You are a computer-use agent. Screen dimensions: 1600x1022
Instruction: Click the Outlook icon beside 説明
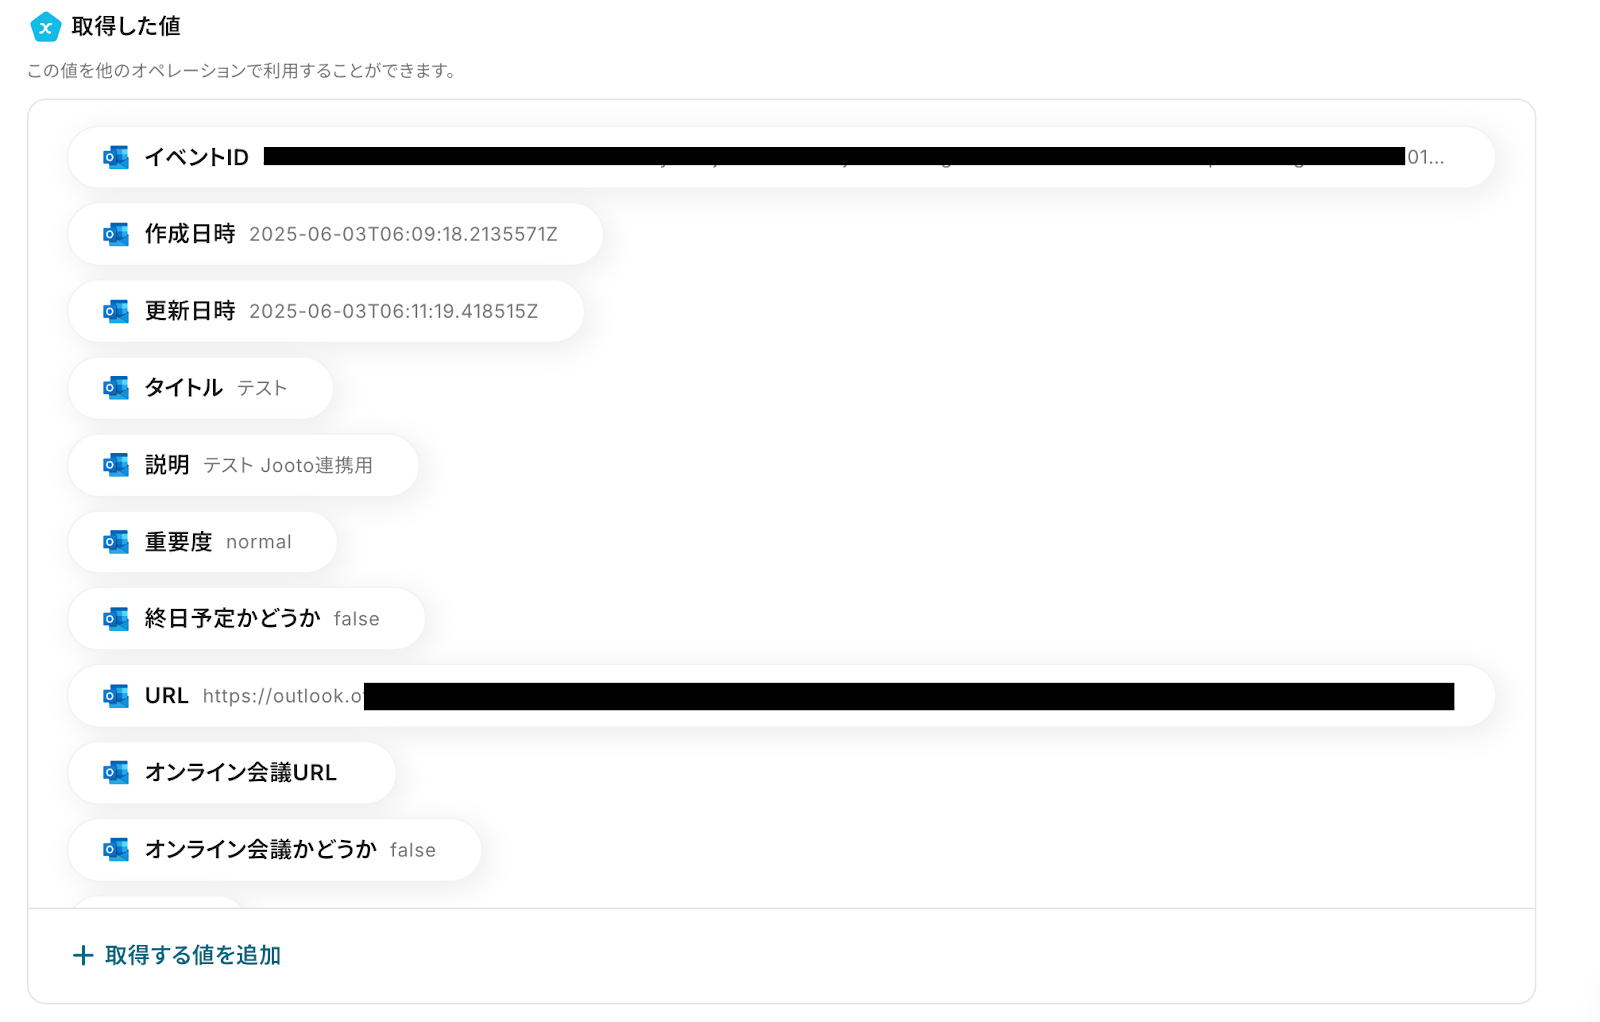[116, 466]
